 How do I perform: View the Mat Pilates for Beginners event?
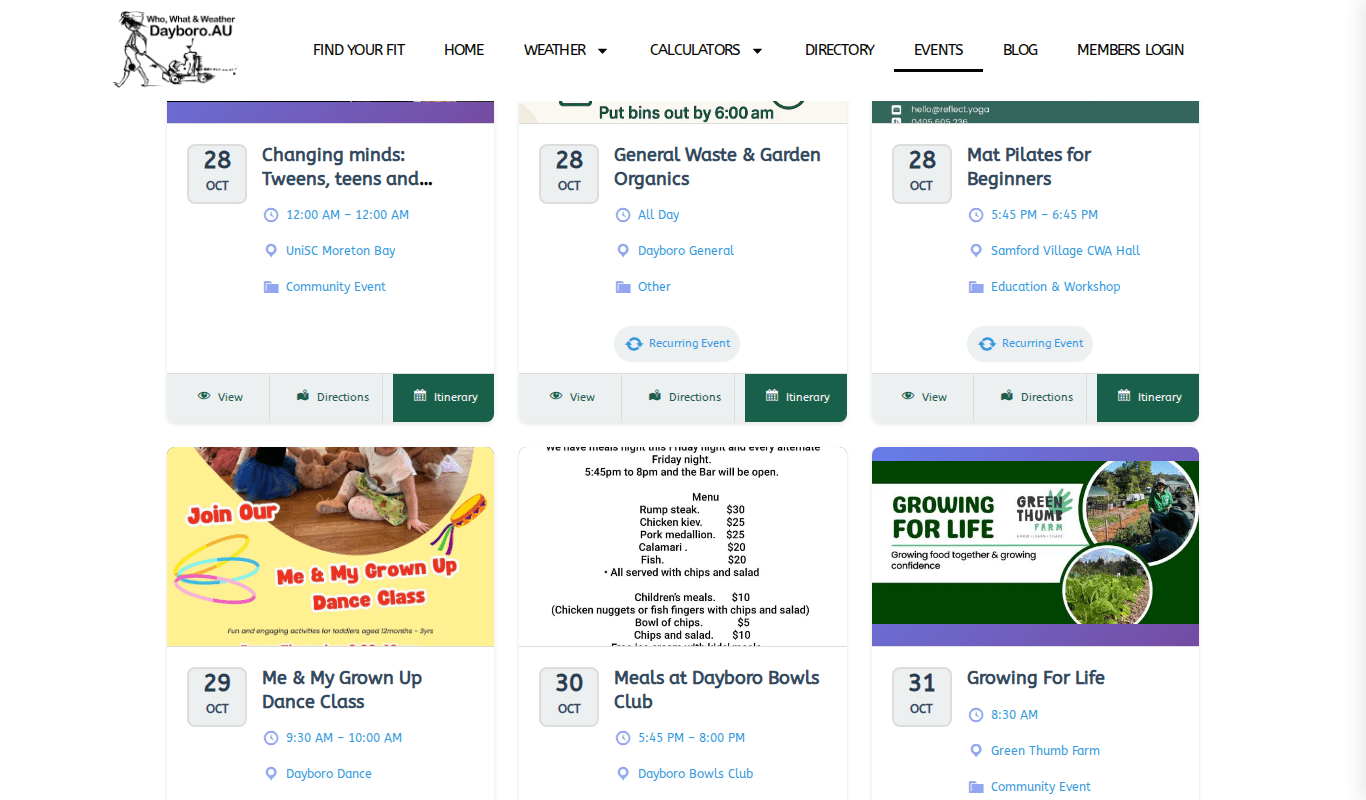[922, 397]
